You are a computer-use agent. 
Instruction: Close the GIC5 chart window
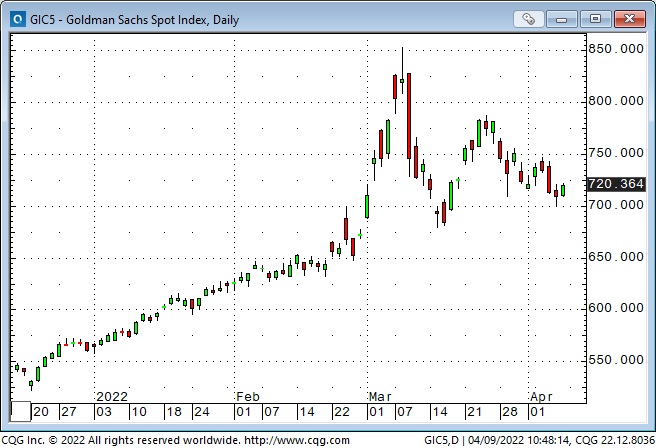[x=629, y=19]
